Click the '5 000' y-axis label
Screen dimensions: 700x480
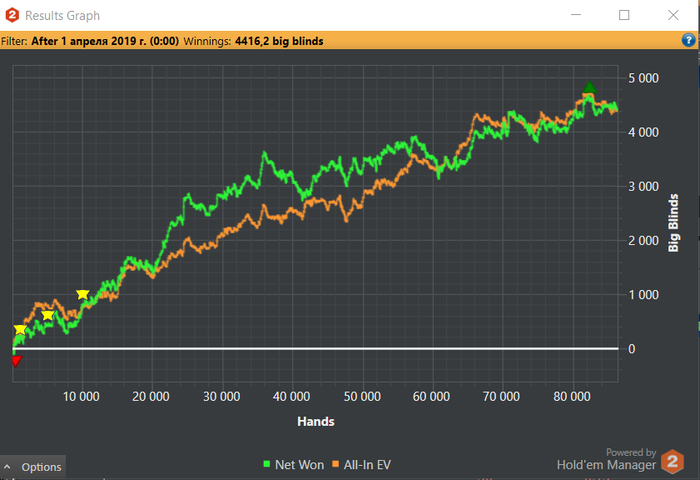(643, 78)
